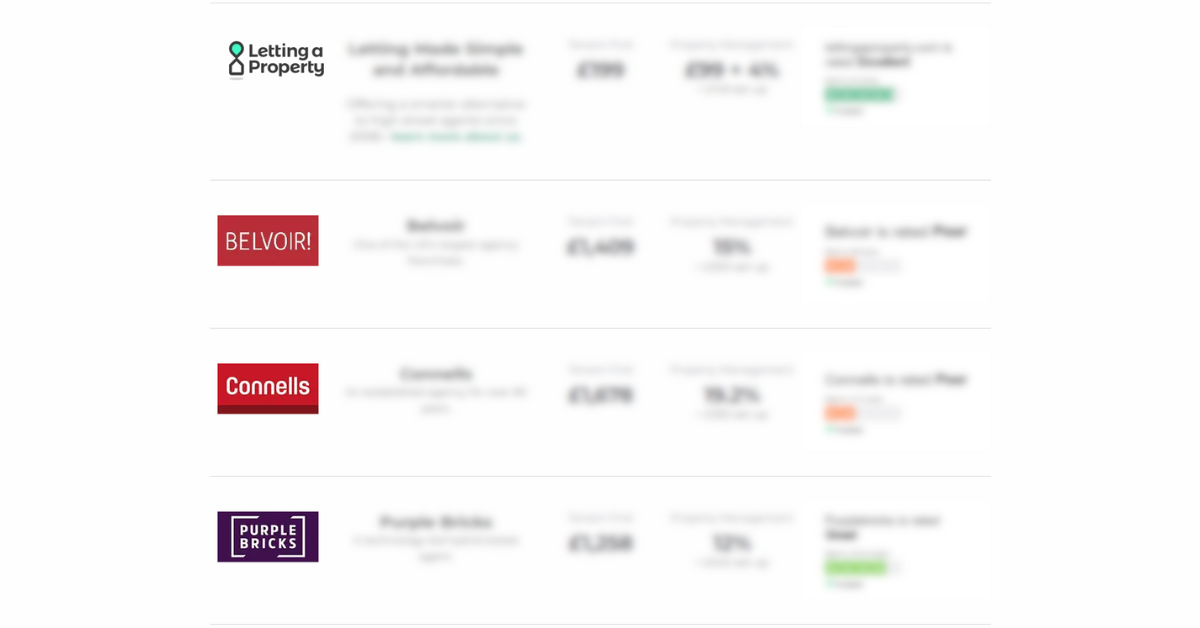
Task: Click the Purple Bricks logo
Action: click(x=268, y=537)
